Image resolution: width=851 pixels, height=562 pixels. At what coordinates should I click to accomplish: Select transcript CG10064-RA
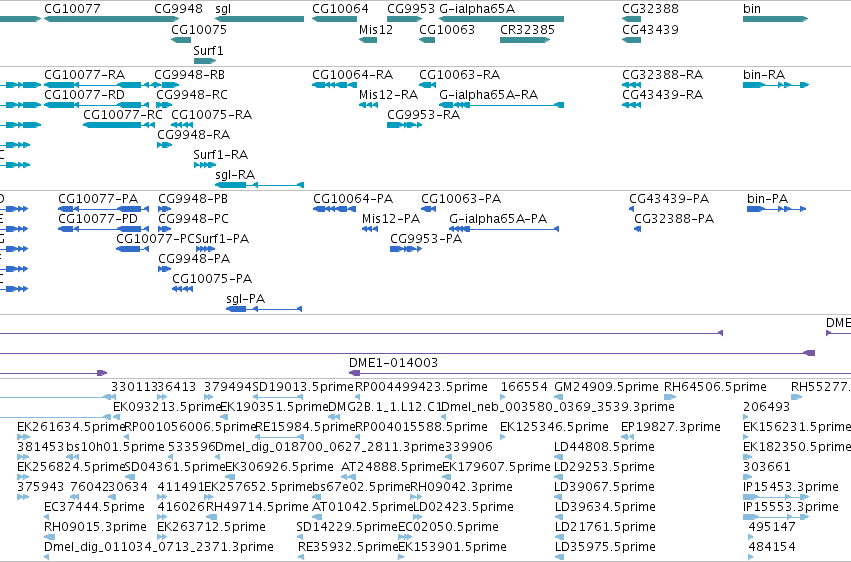point(334,85)
